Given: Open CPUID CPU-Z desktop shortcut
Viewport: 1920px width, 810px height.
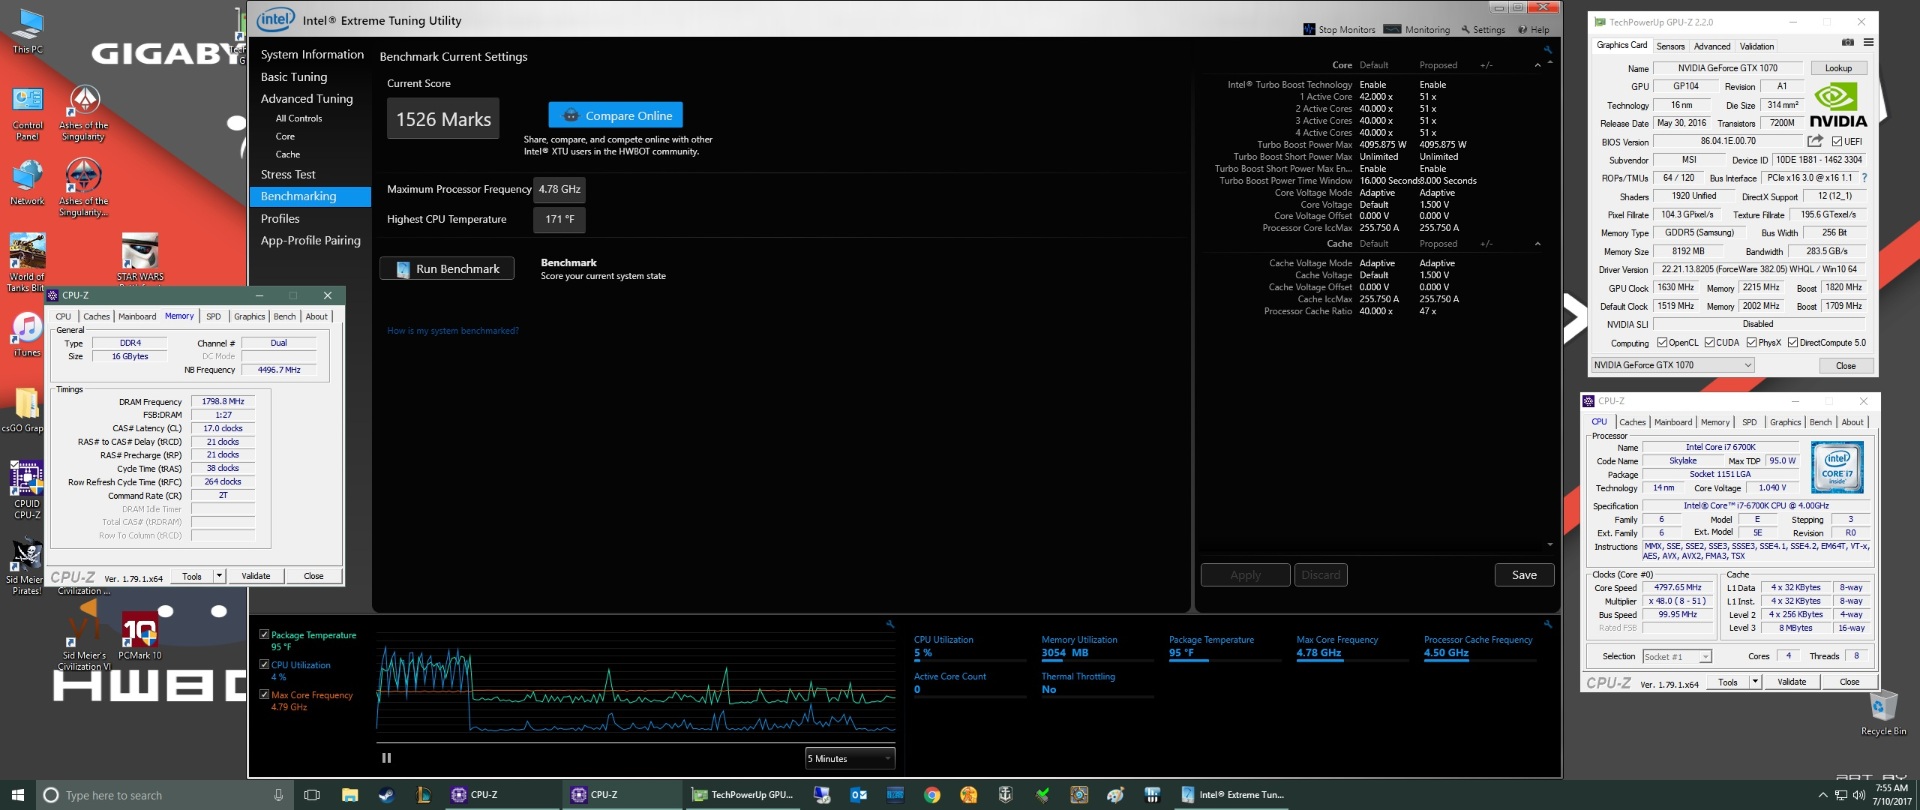Looking at the screenshot, I should [x=27, y=489].
